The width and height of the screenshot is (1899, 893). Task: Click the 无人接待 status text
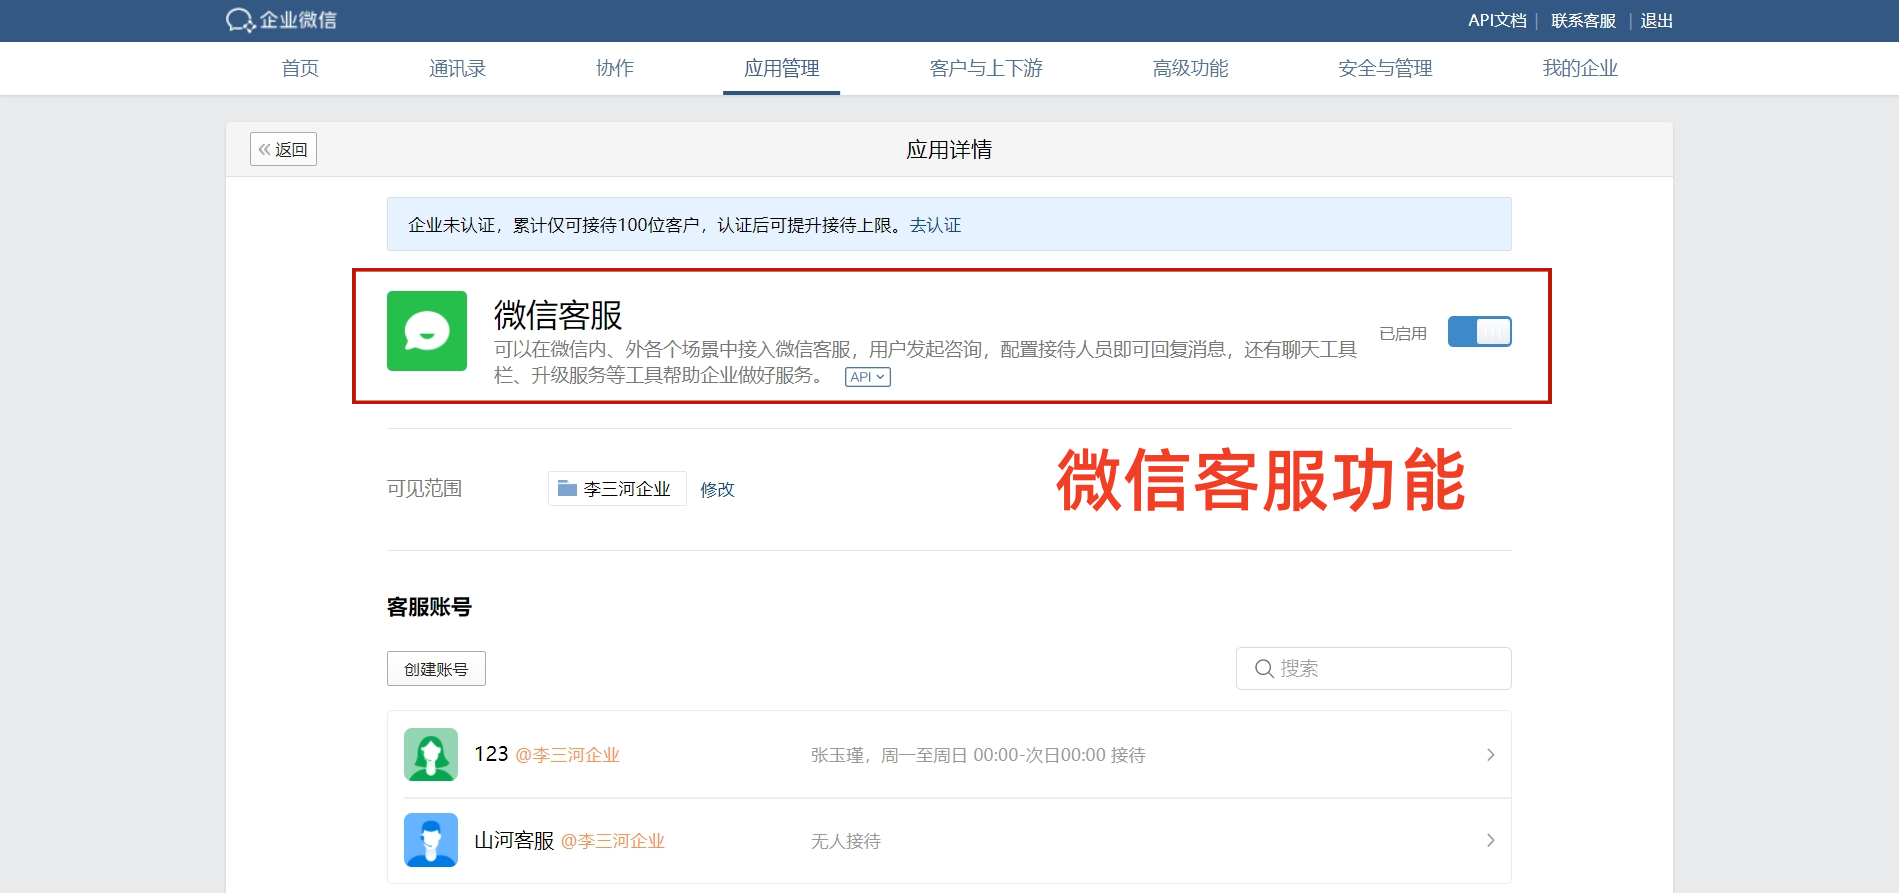click(846, 841)
